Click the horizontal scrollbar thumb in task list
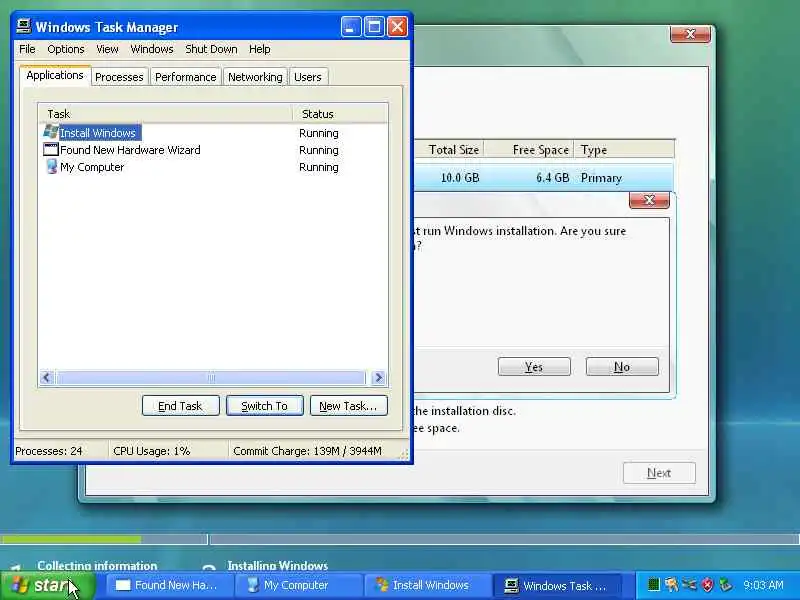This screenshot has width=800, height=600. point(211,378)
